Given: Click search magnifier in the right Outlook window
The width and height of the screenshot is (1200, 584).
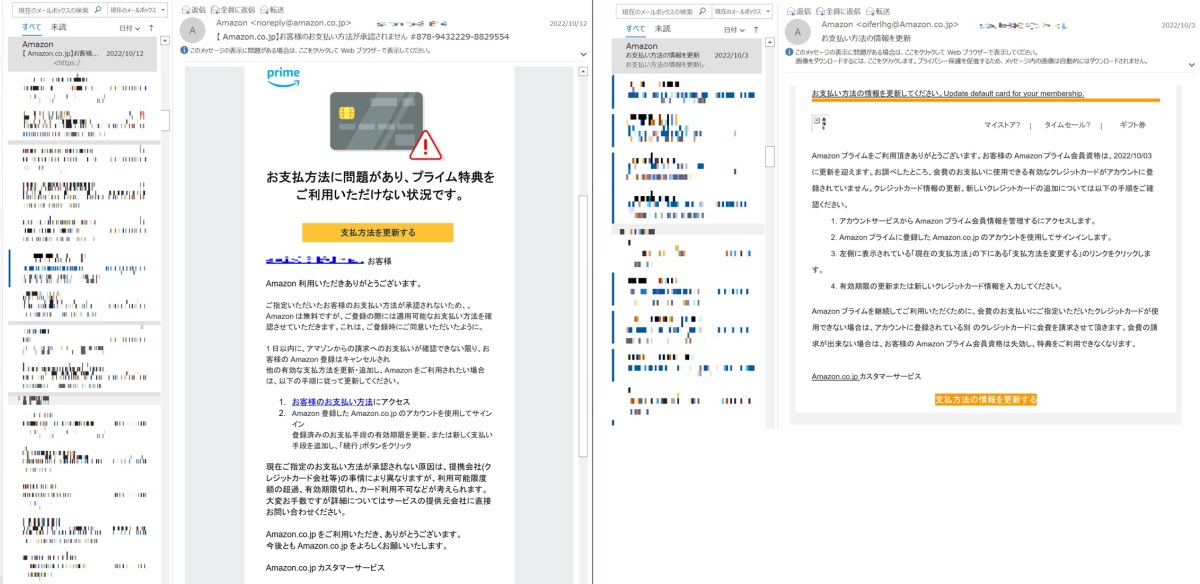Looking at the screenshot, I should point(701,9).
